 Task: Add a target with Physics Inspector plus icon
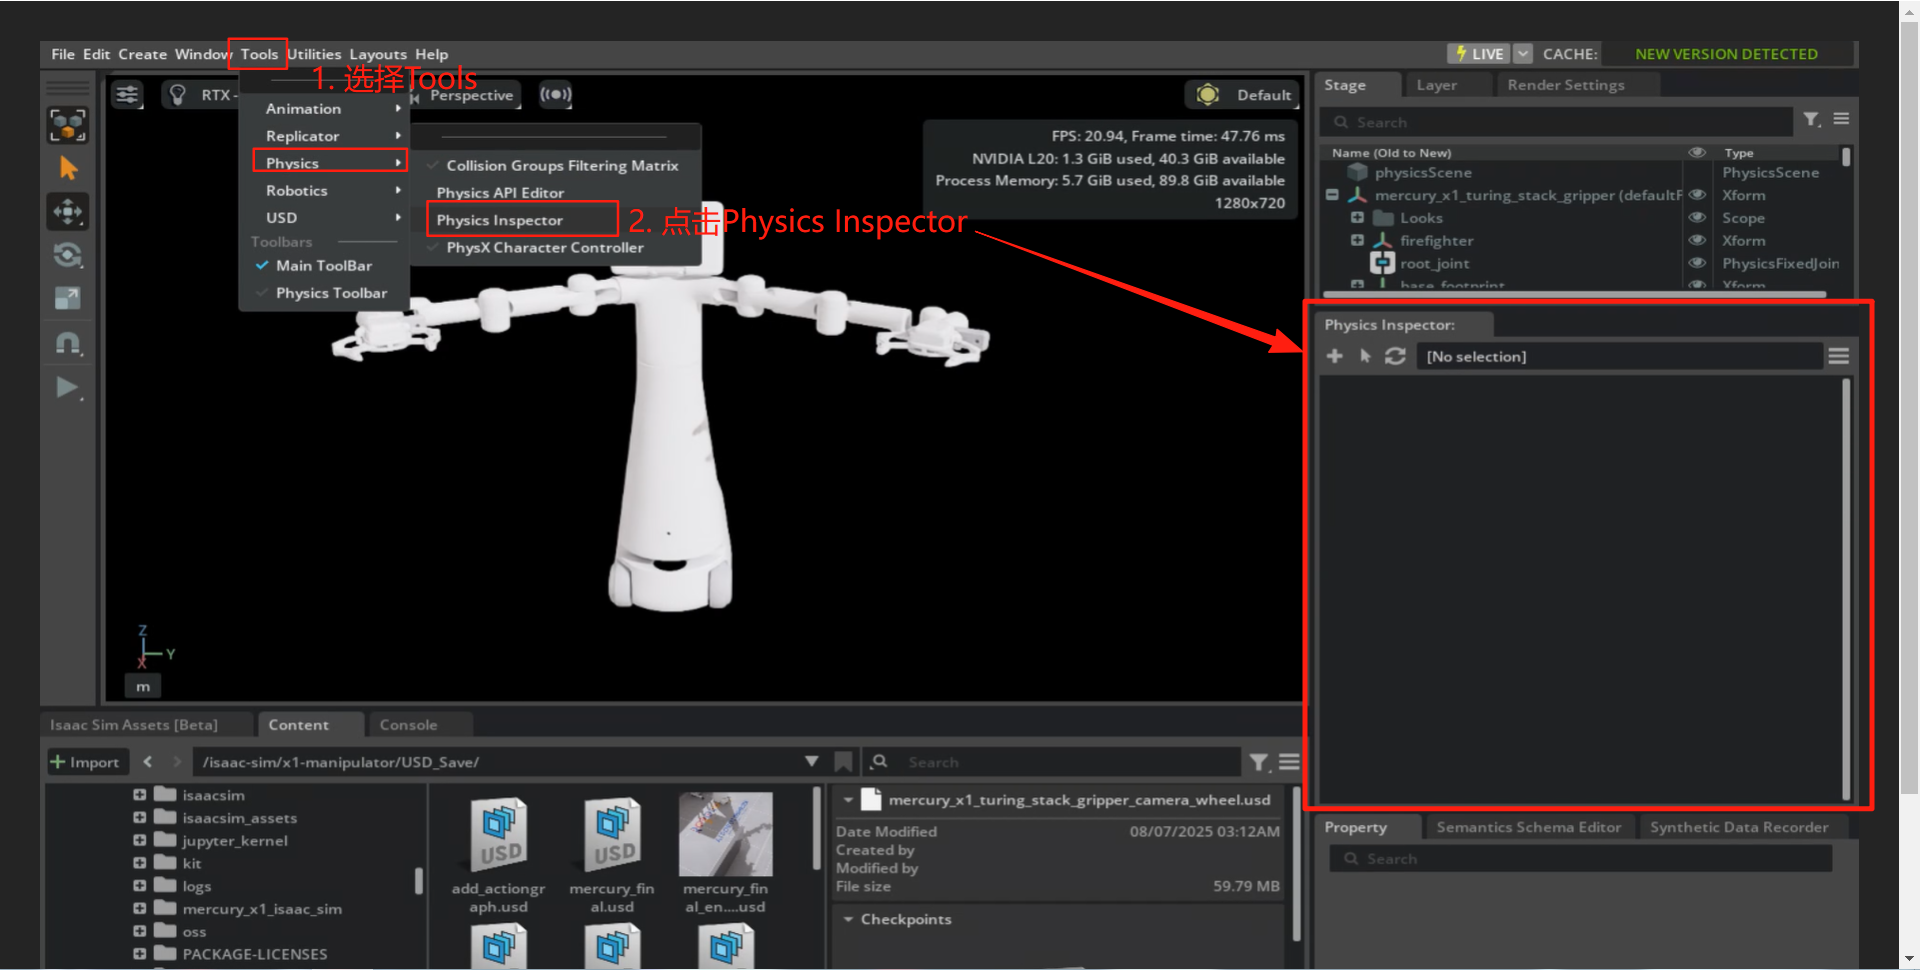coord(1335,356)
